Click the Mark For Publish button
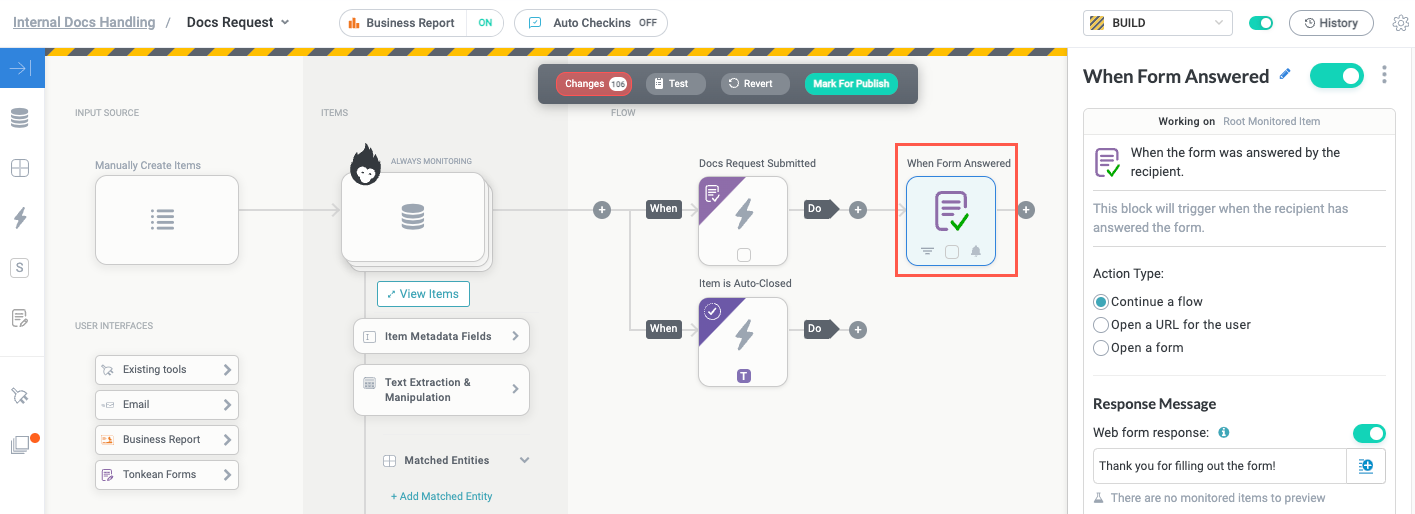 coord(851,84)
